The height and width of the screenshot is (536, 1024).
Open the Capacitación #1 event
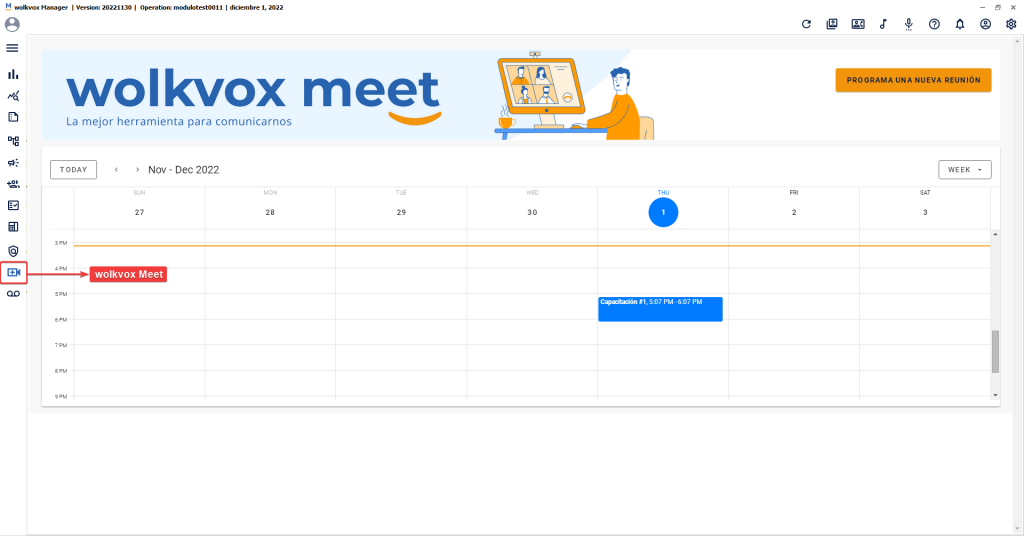660,309
